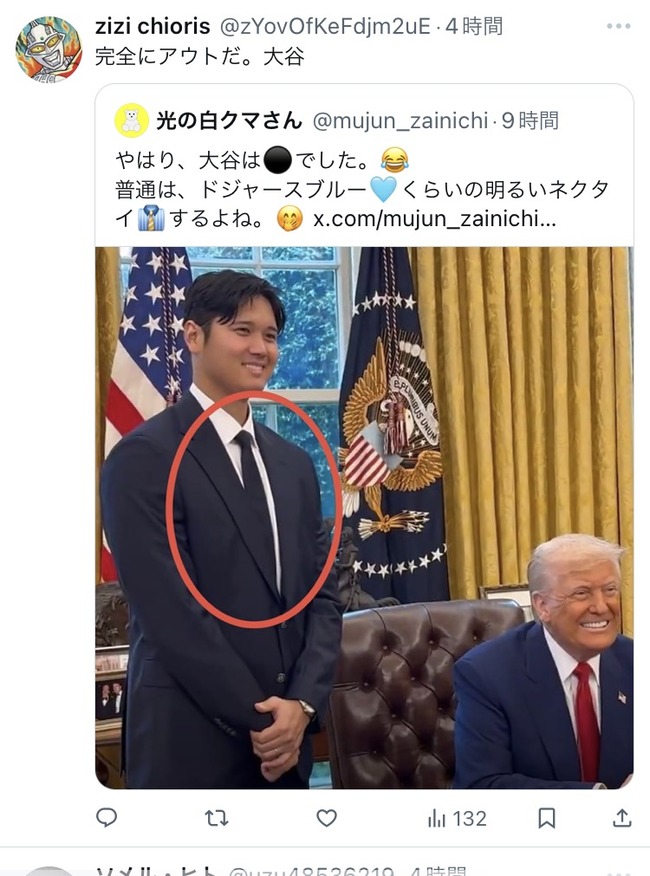
Task: Open the post text 完全にアウトだ。大谷
Action: 200,56
